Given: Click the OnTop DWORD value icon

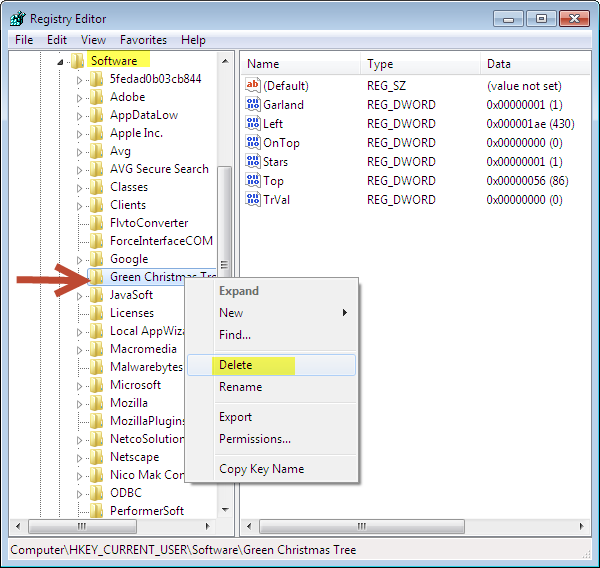Looking at the screenshot, I should pyautogui.click(x=253, y=142).
